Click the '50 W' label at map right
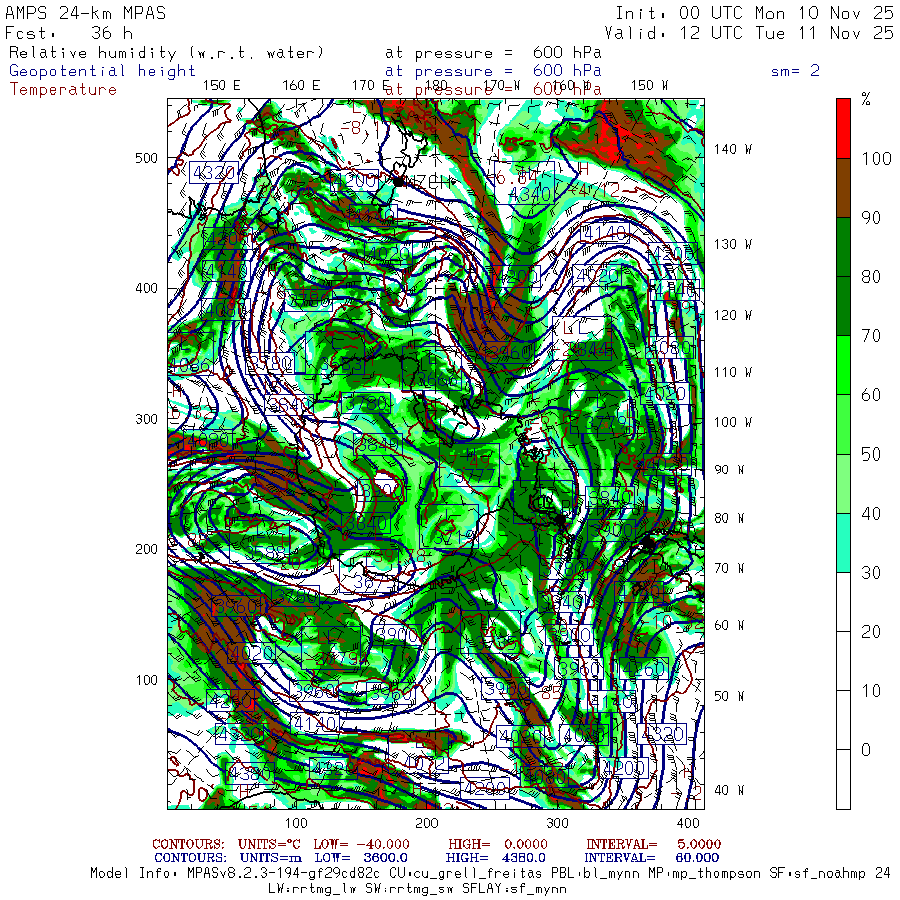This screenshot has width=900, height=900. (x=729, y=697)
